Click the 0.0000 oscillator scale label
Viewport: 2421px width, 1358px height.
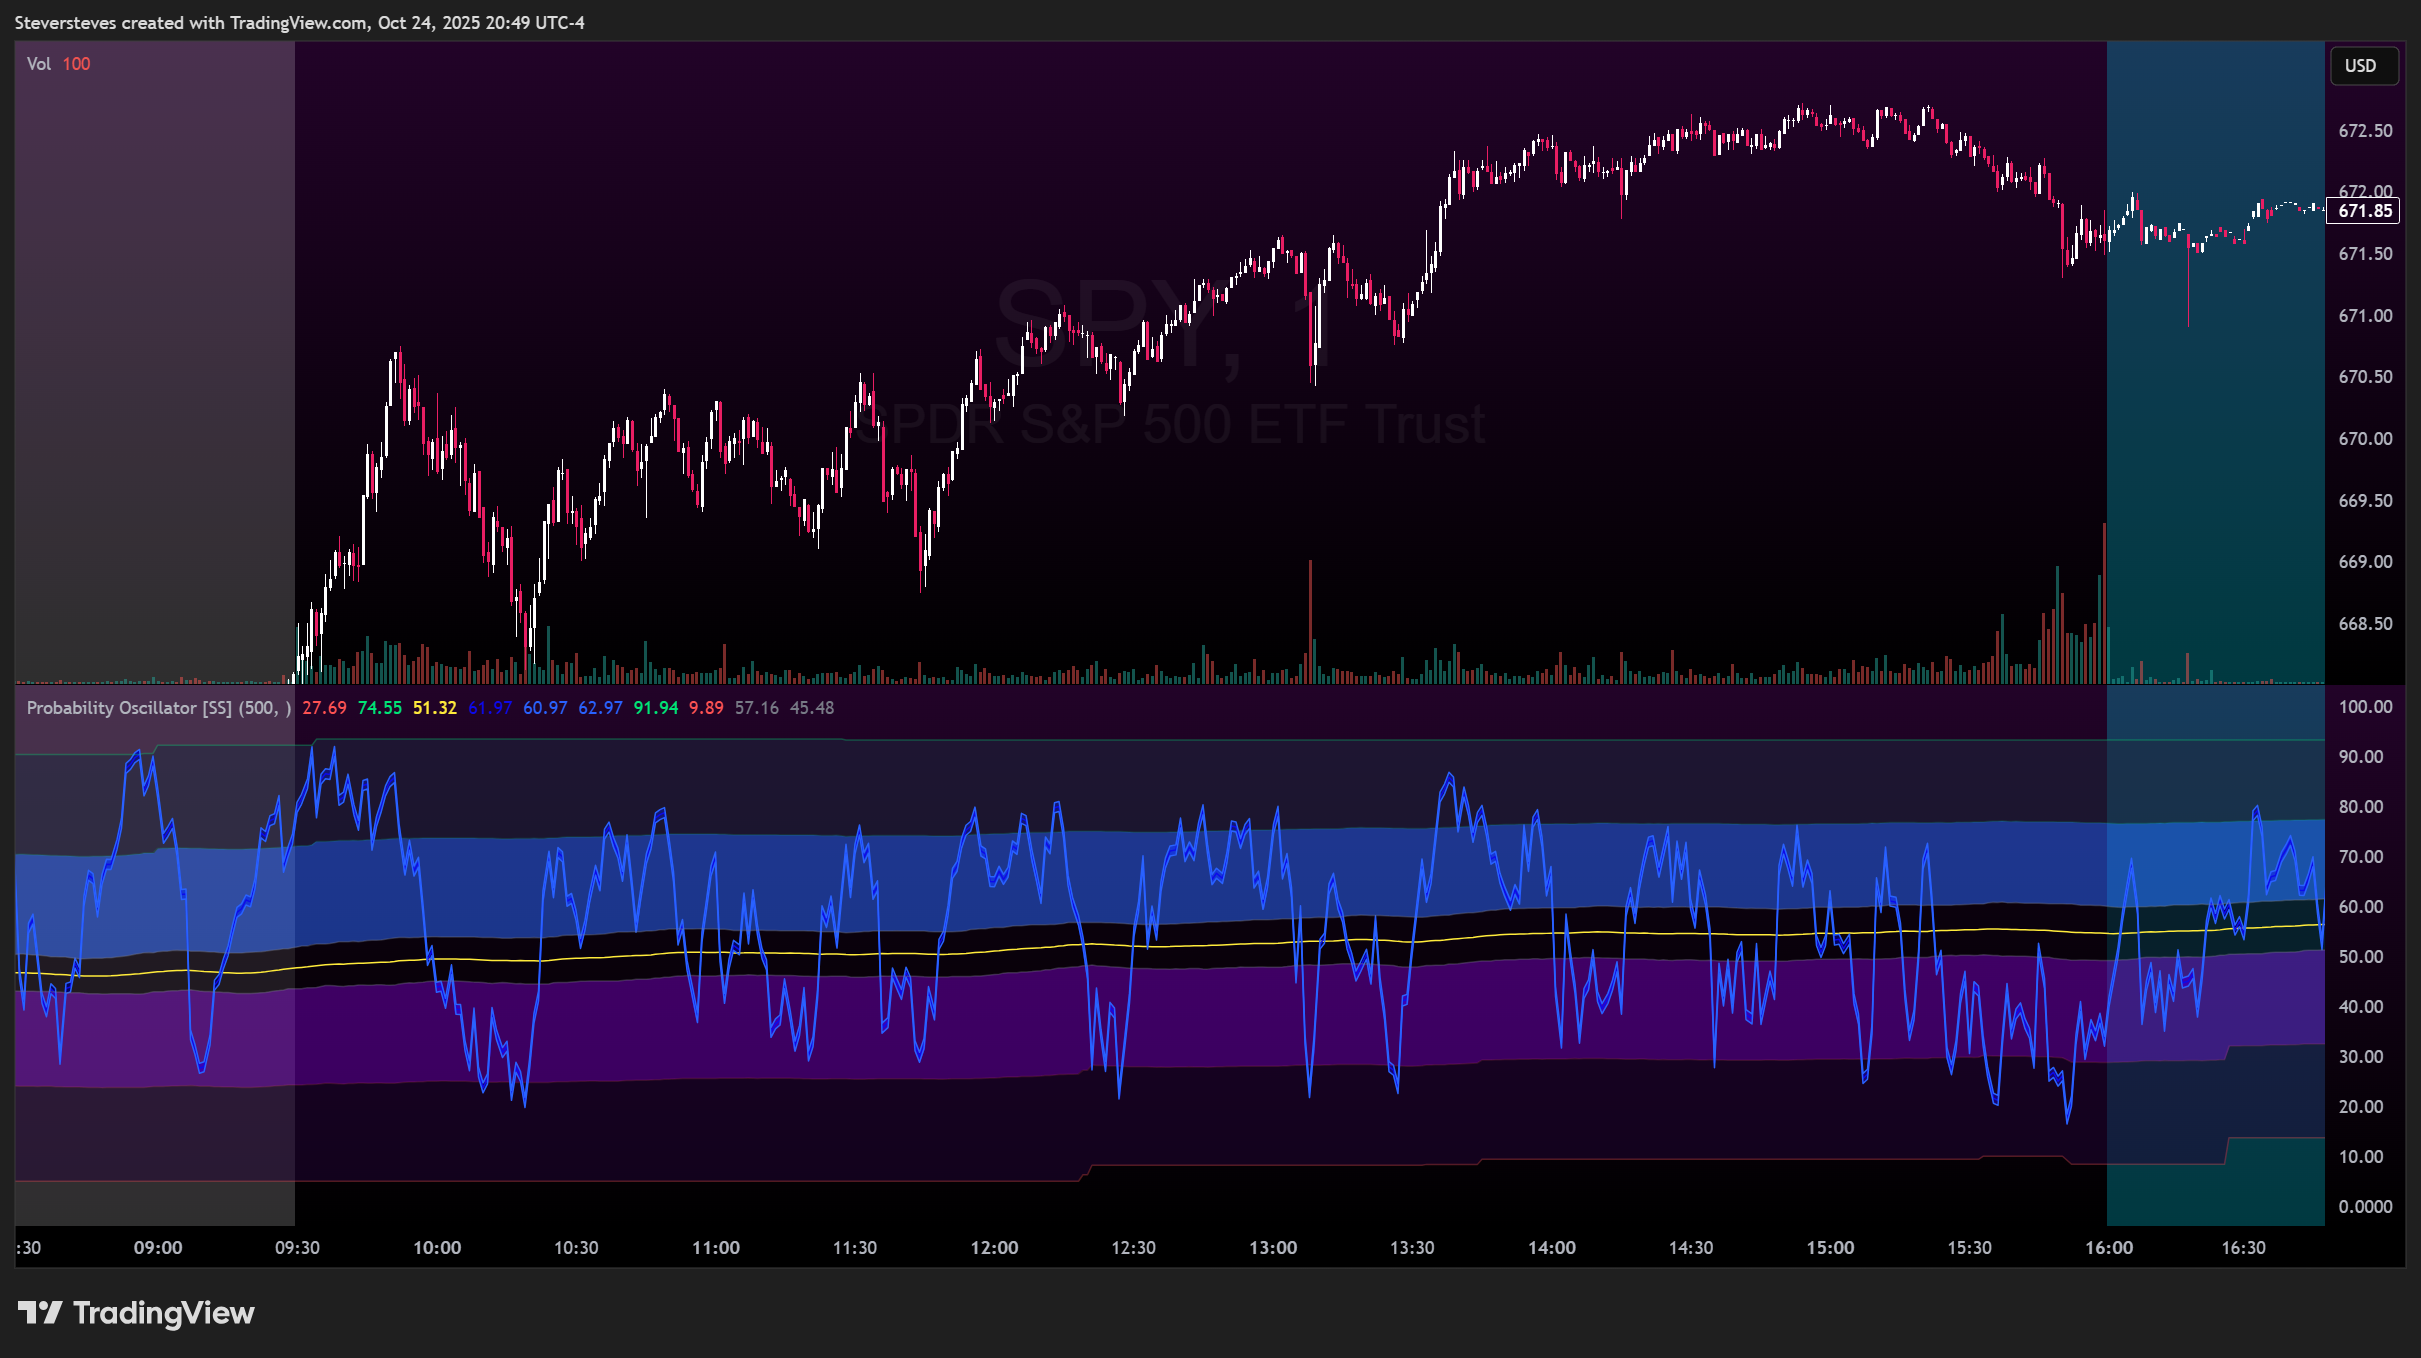pos(2365,1207)
